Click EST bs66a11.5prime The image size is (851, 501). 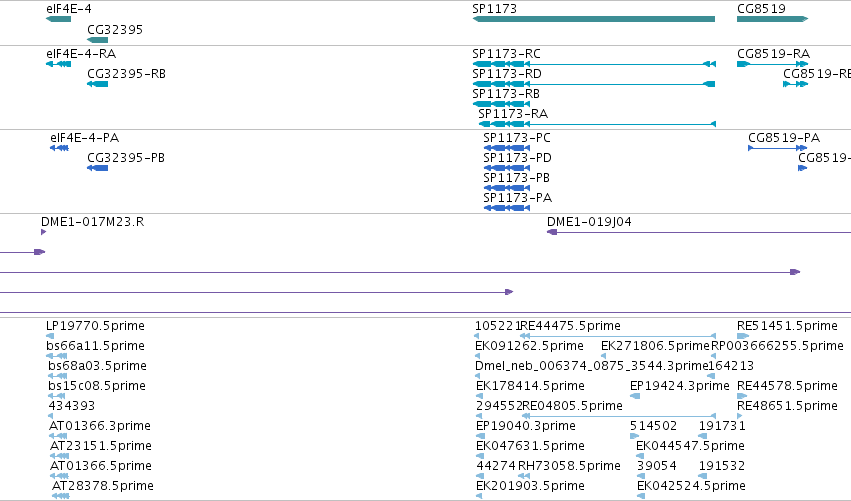point(57,356)
